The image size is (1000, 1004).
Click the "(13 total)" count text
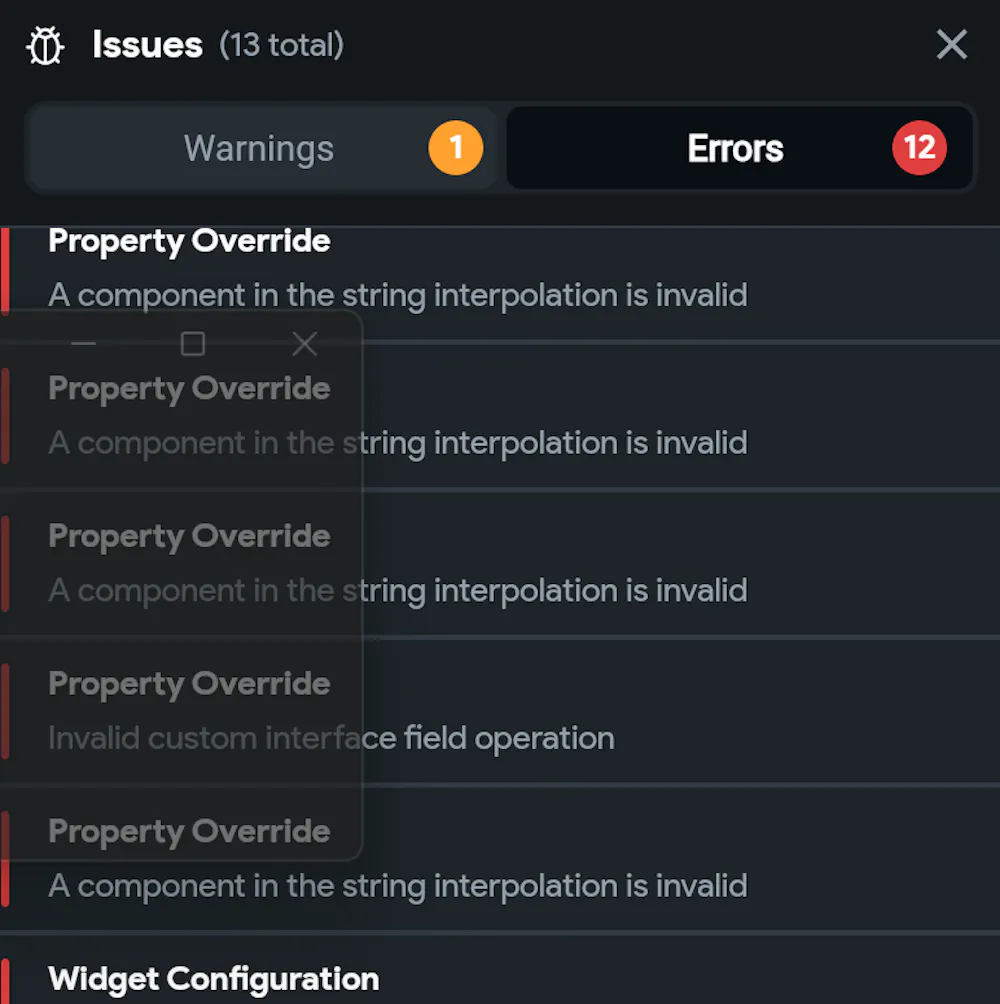click(282, 45)
